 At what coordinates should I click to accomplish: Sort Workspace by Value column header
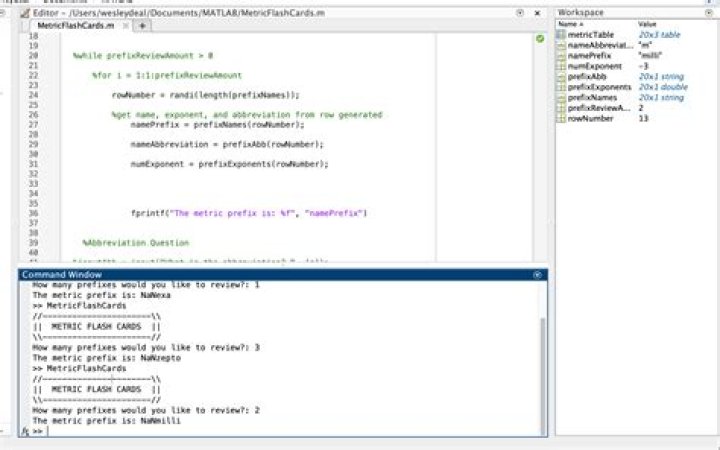[647, 24]
